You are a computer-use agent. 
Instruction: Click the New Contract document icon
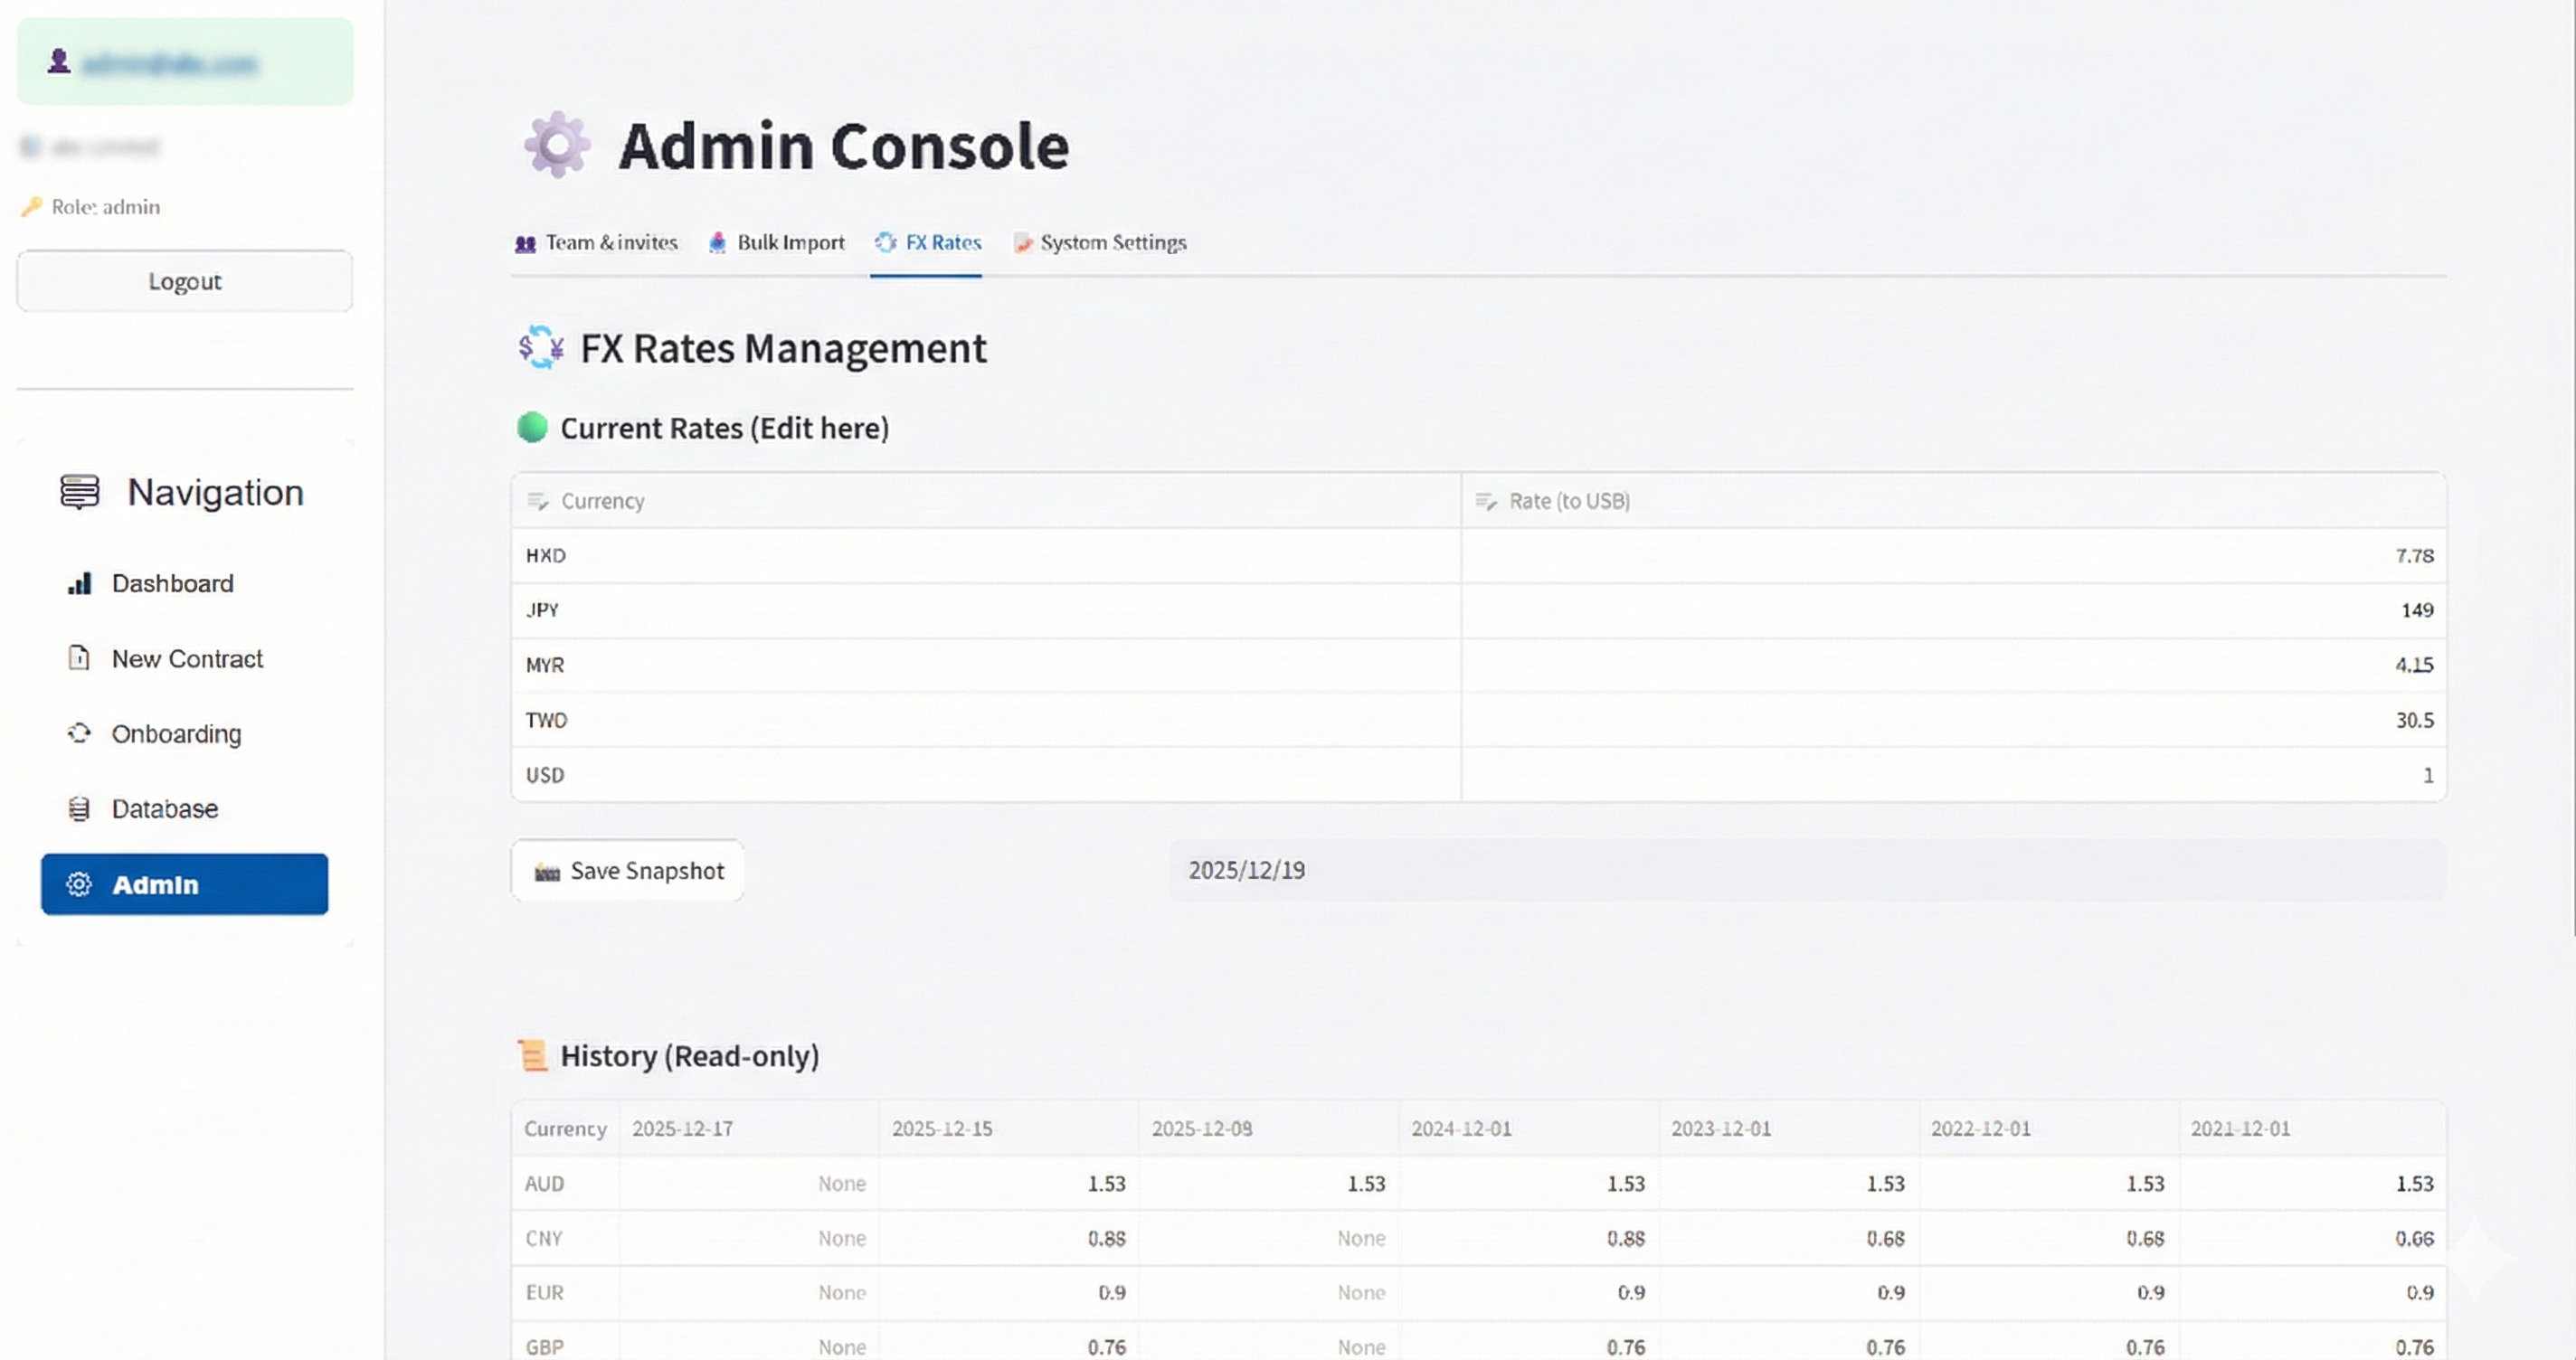[79, 658]
